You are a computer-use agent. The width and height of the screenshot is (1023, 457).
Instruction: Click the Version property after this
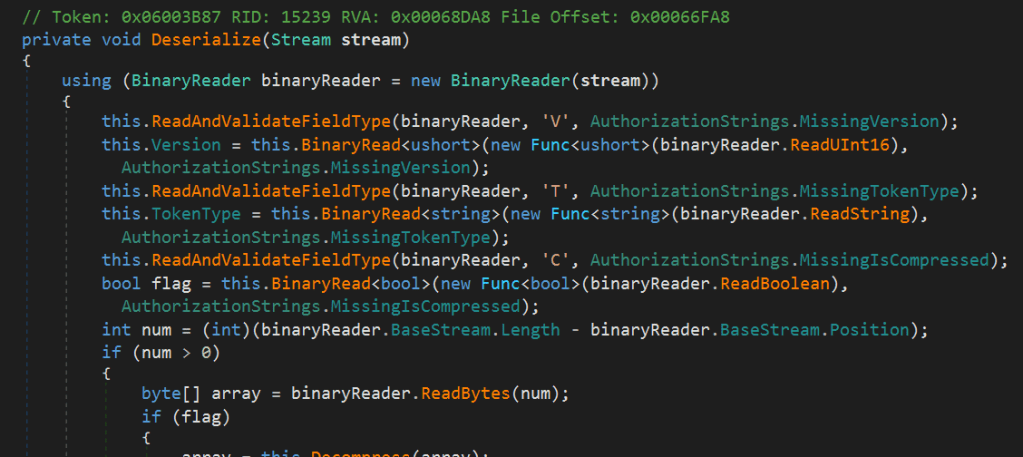point(181,143)
